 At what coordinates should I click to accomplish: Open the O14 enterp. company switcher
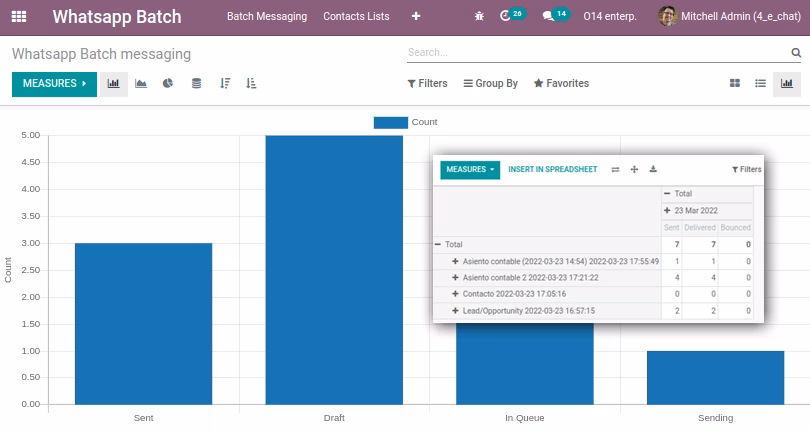(610, 17)
